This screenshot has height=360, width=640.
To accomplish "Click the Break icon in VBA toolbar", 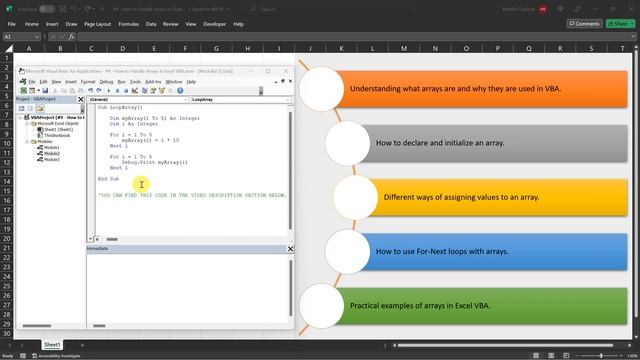I will click(x=118, y=91).
